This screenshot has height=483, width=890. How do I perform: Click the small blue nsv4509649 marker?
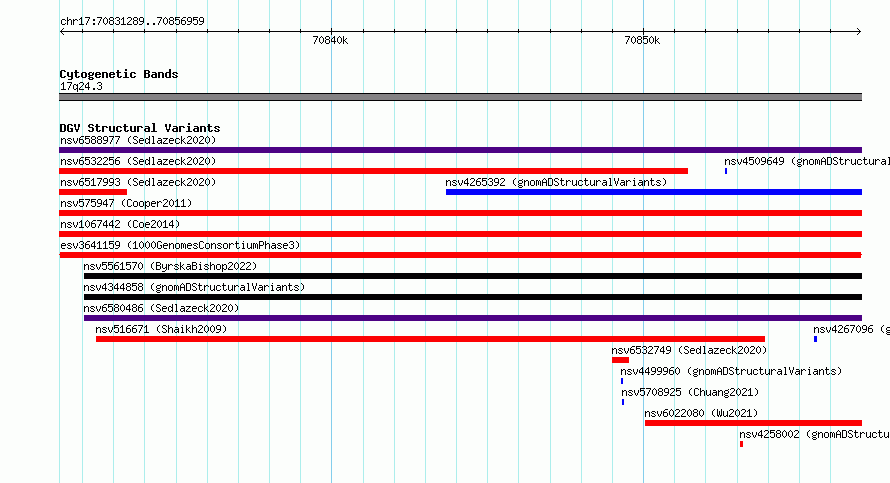726,171
